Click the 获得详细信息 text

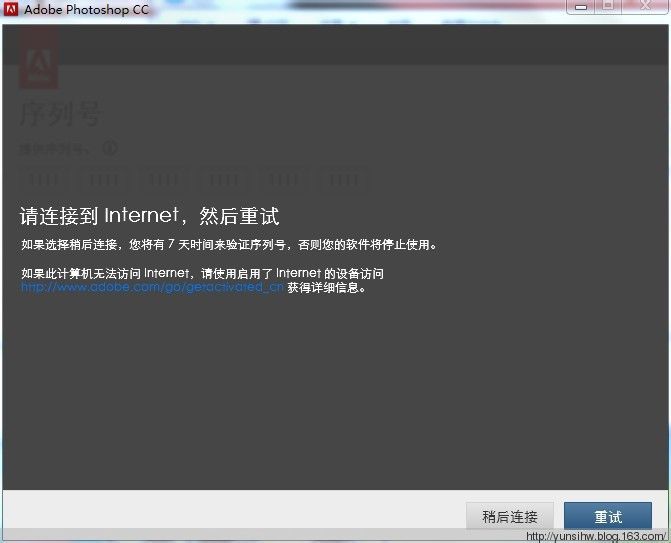[327, 287]
